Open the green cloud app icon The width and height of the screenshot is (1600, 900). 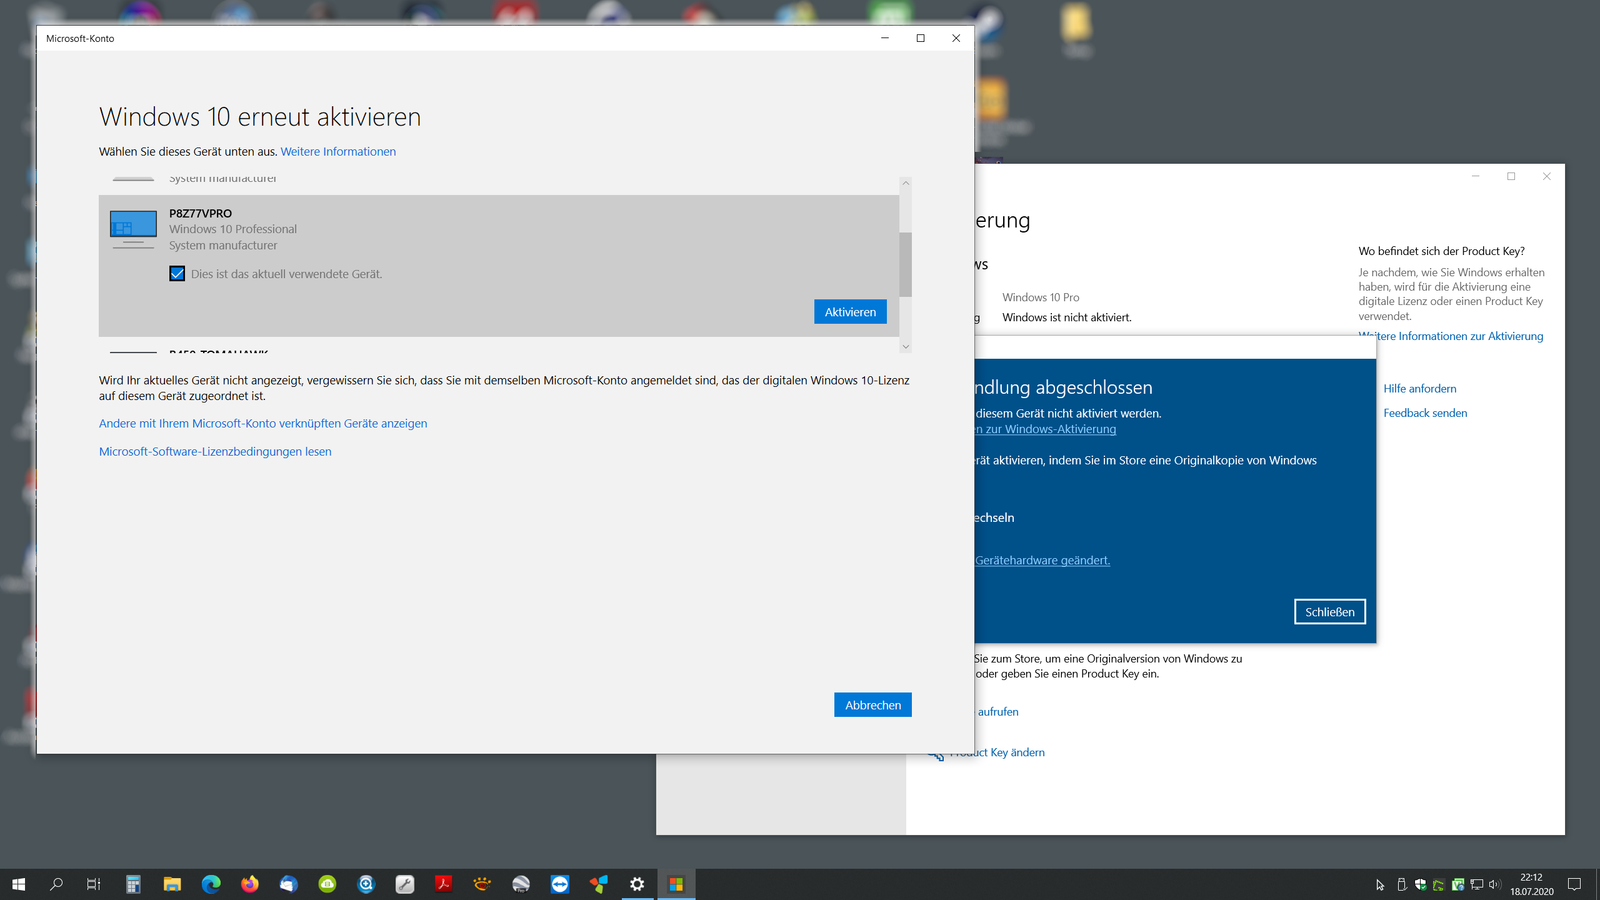coord(327,884)
